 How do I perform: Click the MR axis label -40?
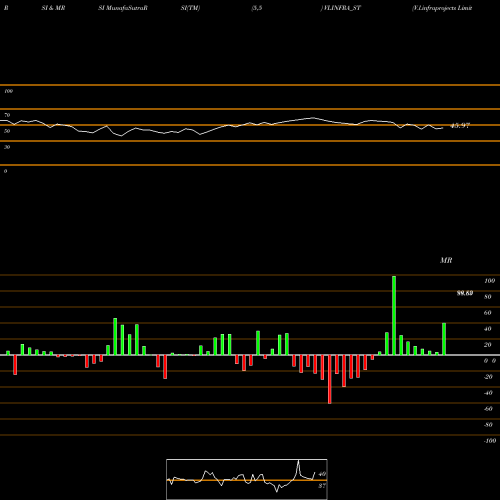click(488, 393)
